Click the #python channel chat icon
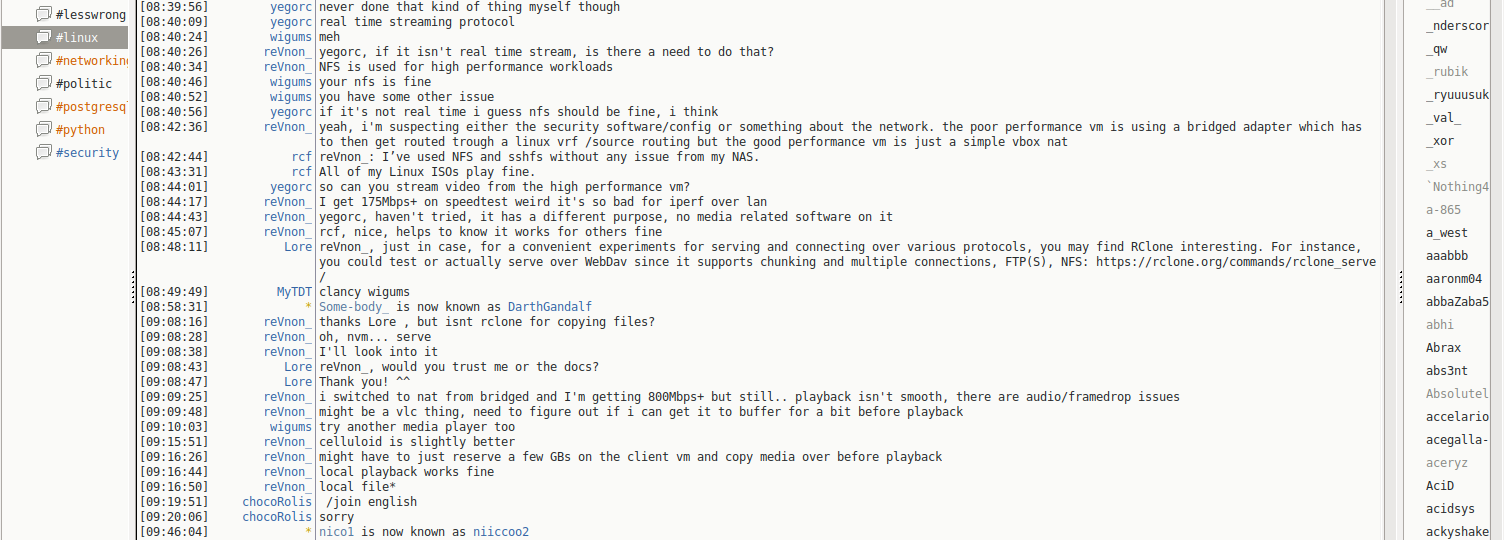The width and height of the screenshot is (1504, 540). coord(43,129)
